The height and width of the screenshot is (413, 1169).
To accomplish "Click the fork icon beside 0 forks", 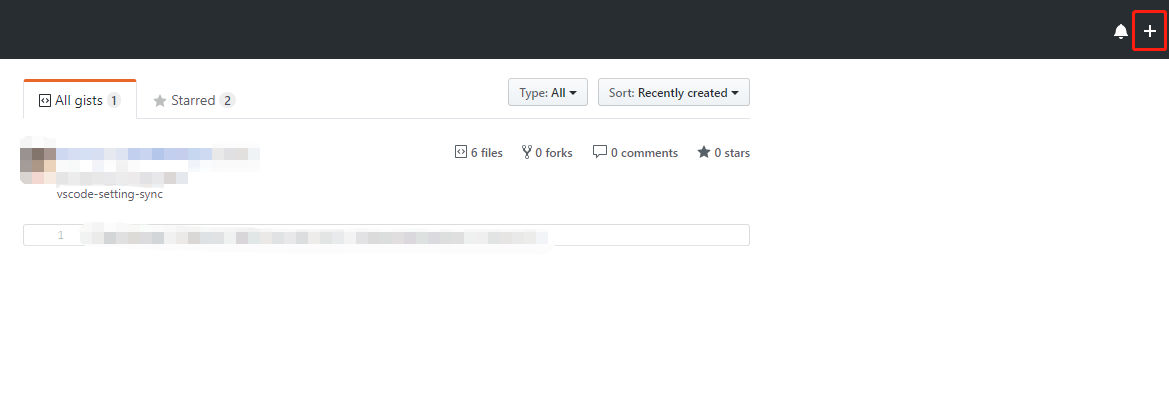I will [x=527, y=153].
